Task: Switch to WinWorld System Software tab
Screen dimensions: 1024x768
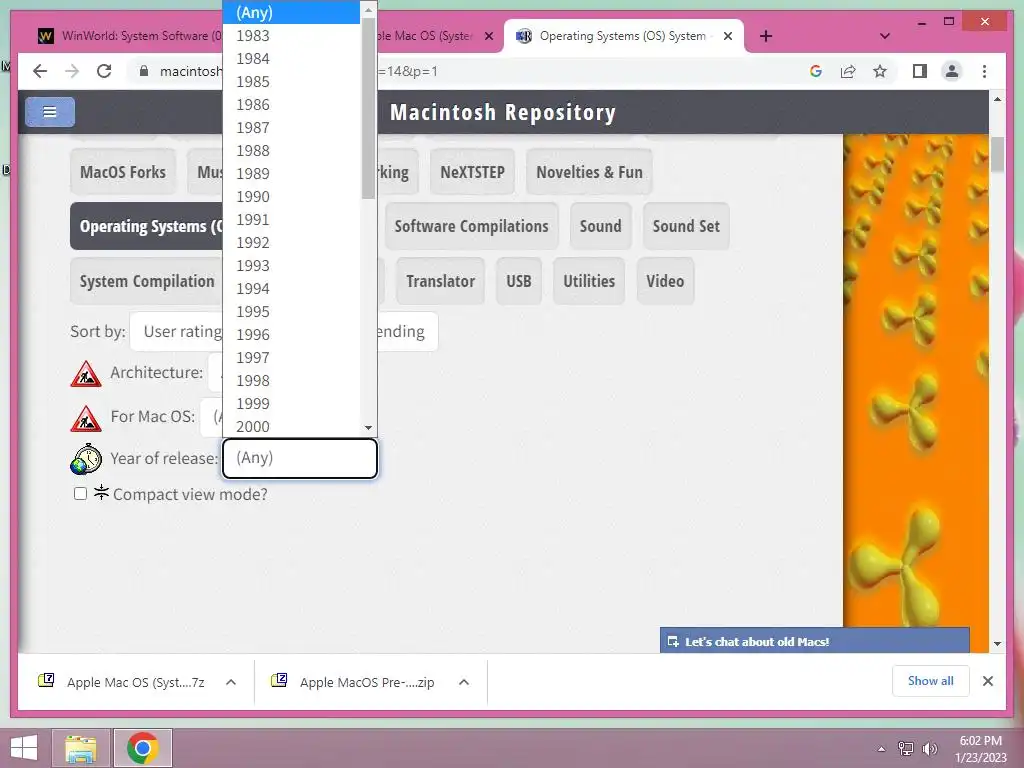Action: (x=129, y=36)
